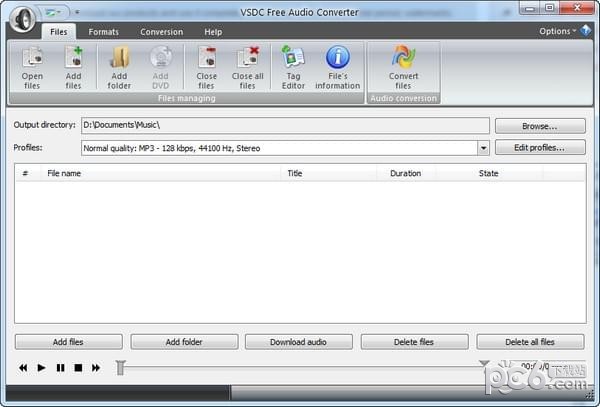Click the Duration column header

point(406,173)
